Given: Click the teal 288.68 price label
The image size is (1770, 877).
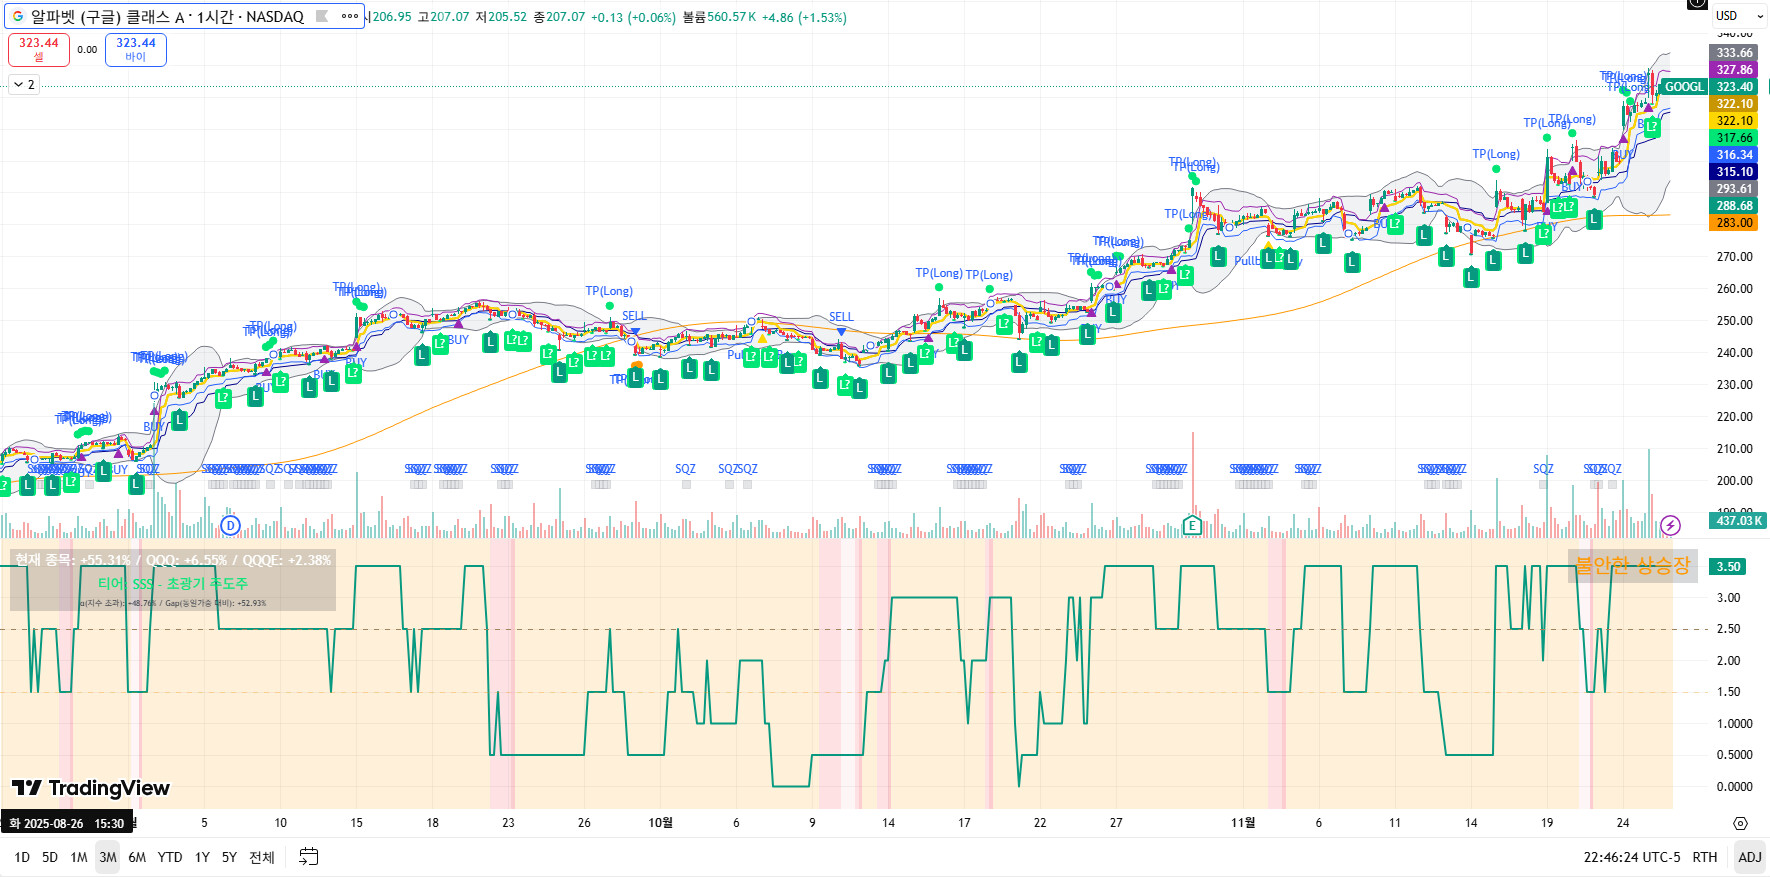Looking at the screenshot, I should (x=1734, y=206).
